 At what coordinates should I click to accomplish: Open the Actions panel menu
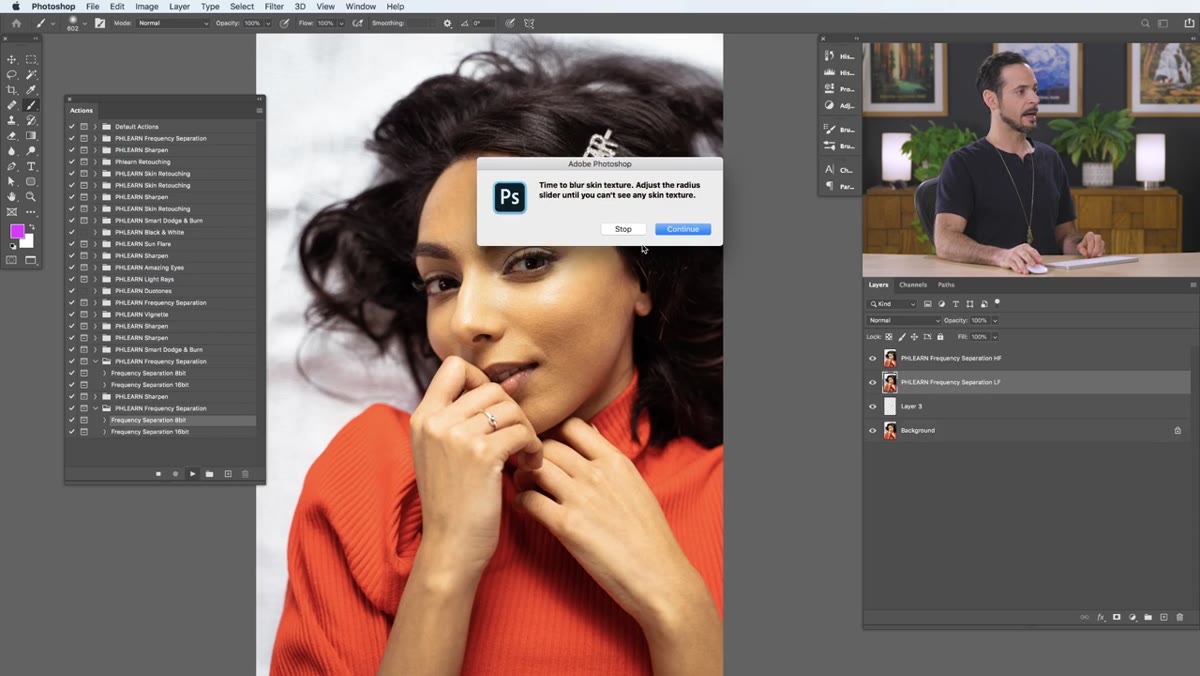pos(259,110)
